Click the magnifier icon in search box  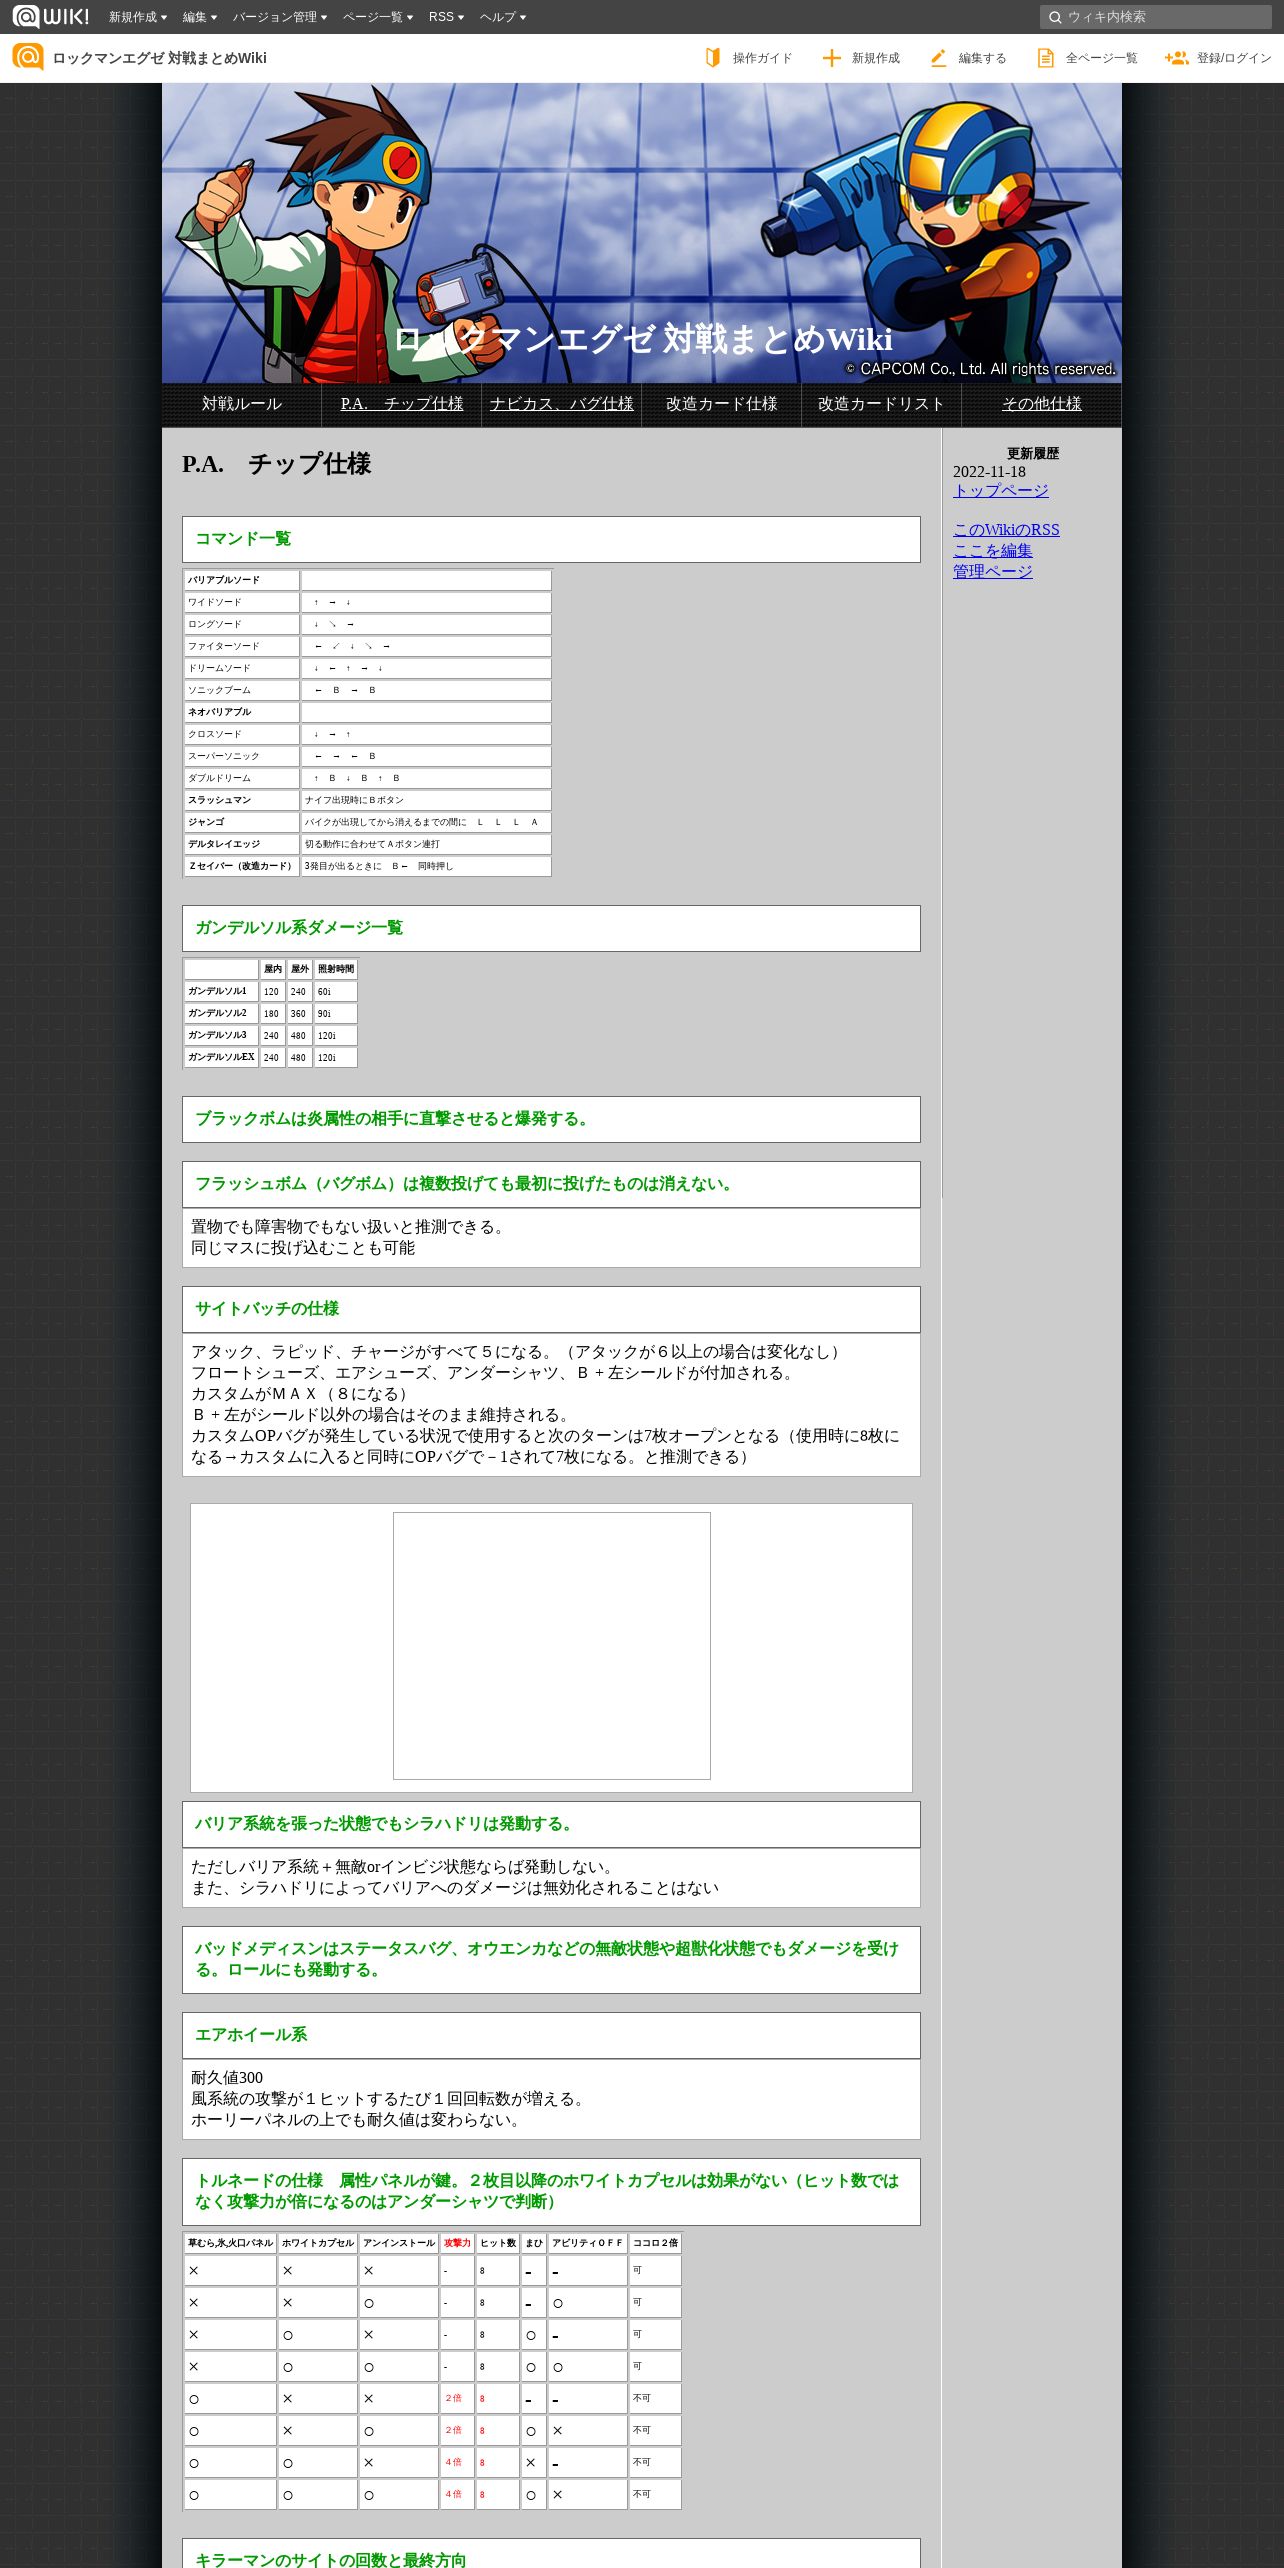pos(1054,17)
